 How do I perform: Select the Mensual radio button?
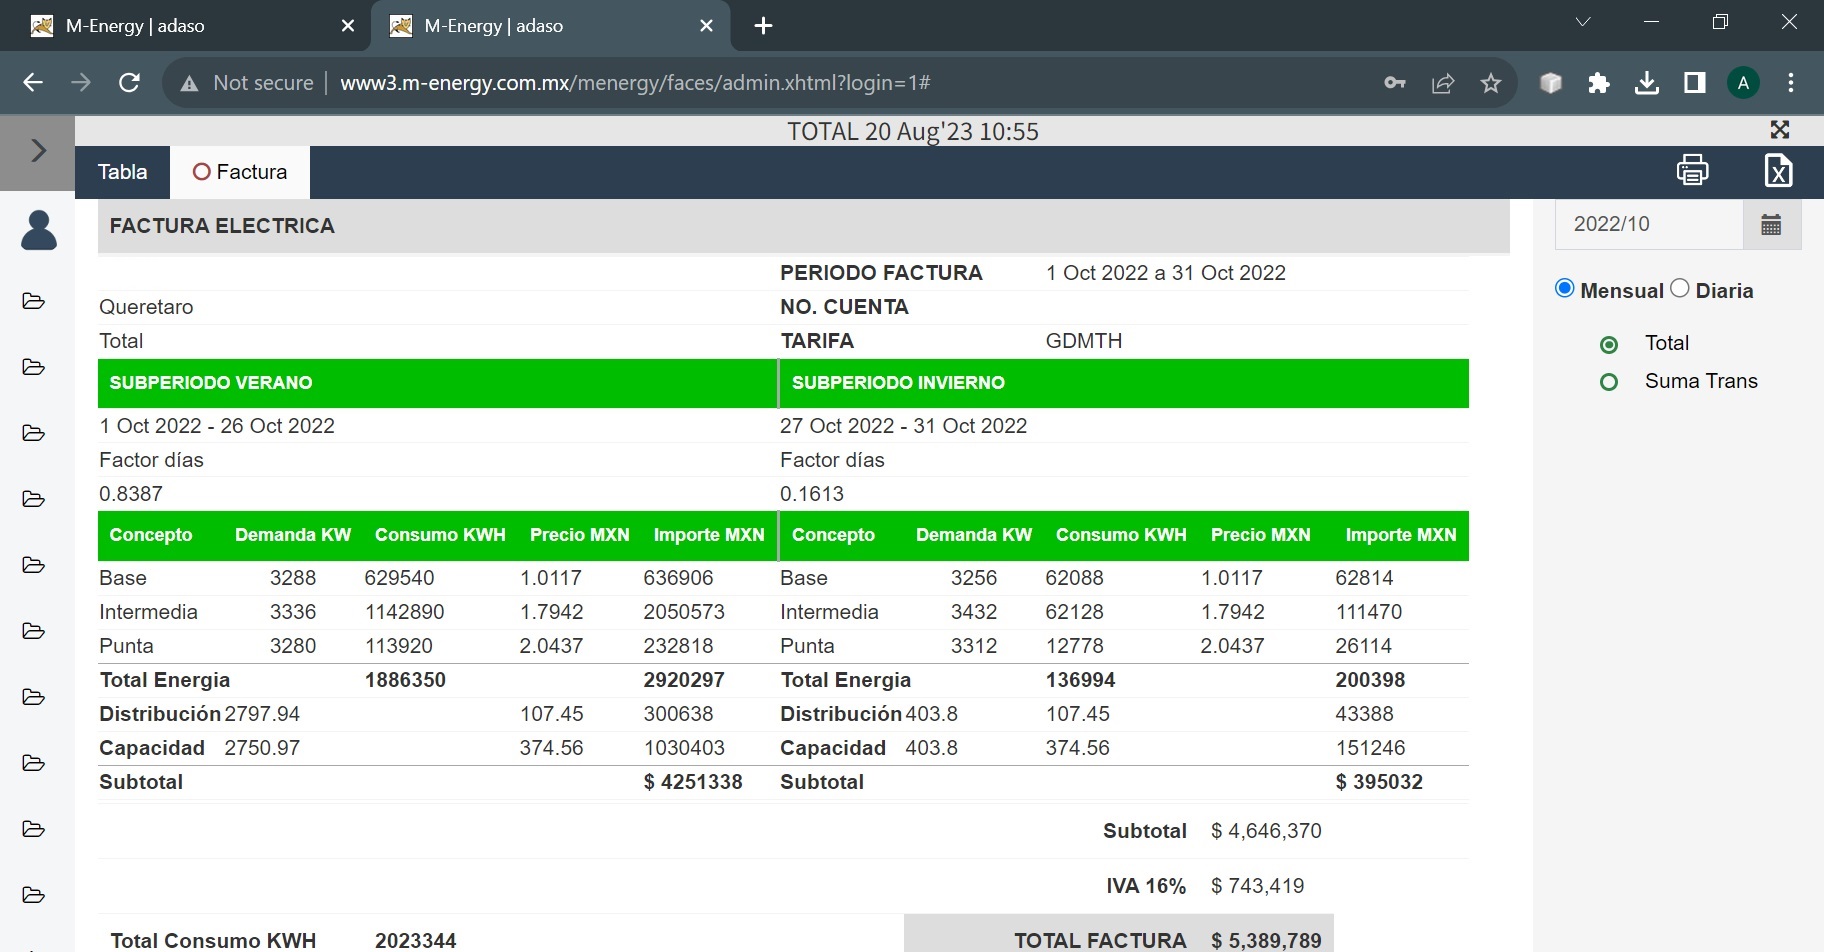pyautogui.click(x=1565, y=289)
